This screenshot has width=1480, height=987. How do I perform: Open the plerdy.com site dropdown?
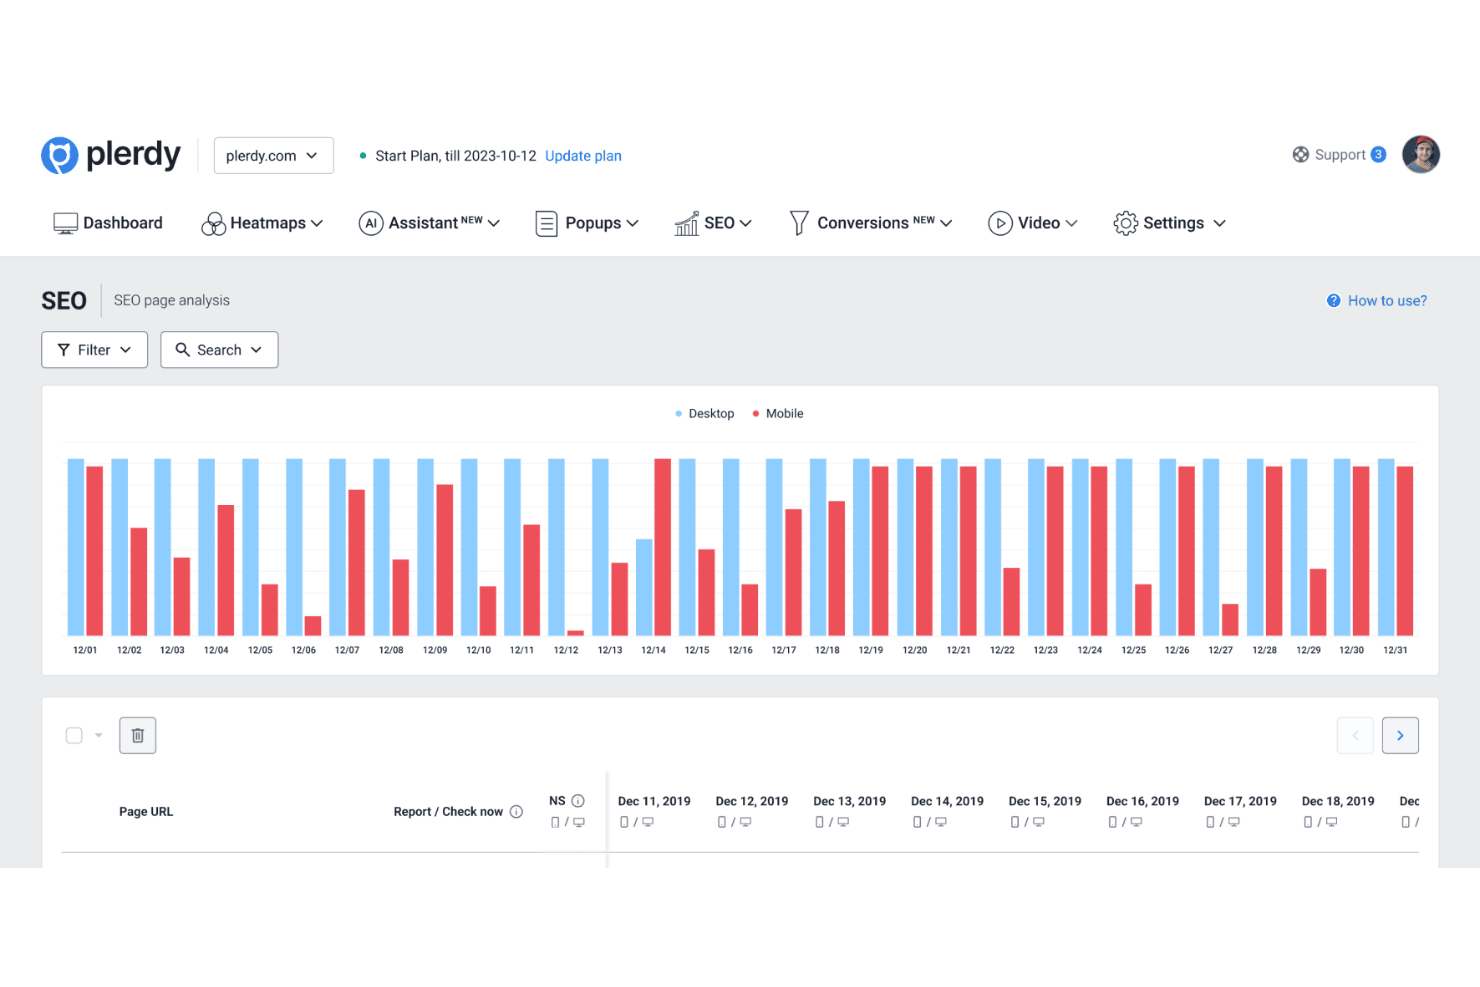tap(273, 156)
